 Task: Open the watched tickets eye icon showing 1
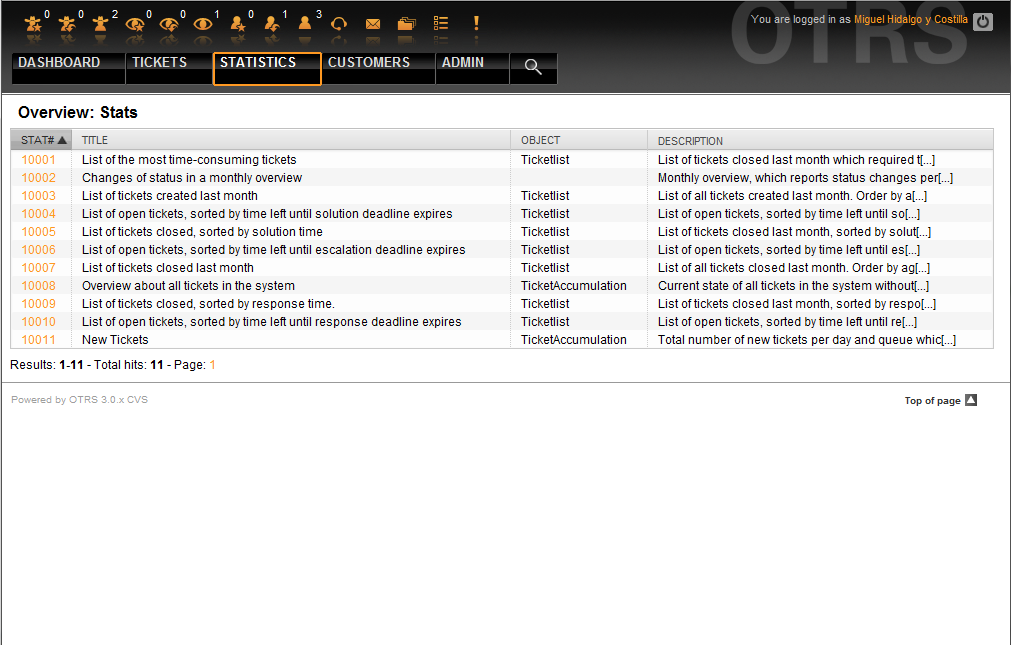point(203,24)
